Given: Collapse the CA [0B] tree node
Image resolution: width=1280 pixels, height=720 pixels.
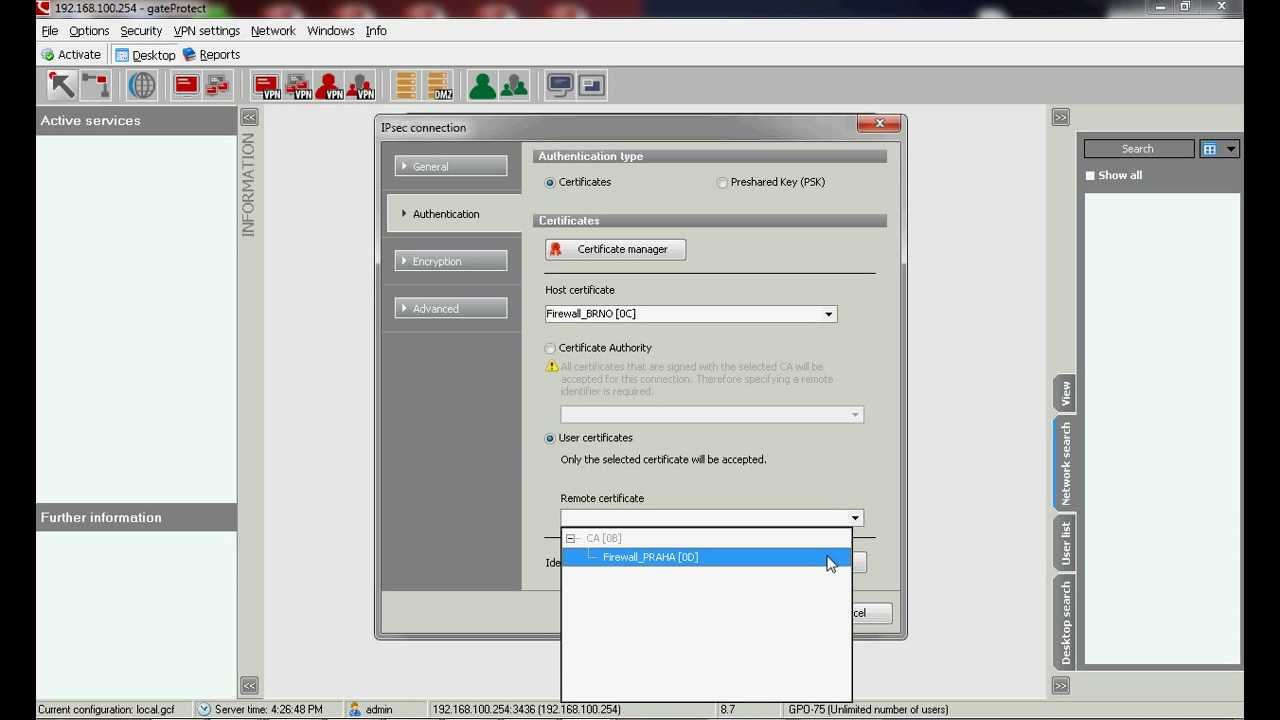Looking at the screenshot, I should (x=570, y=538).
